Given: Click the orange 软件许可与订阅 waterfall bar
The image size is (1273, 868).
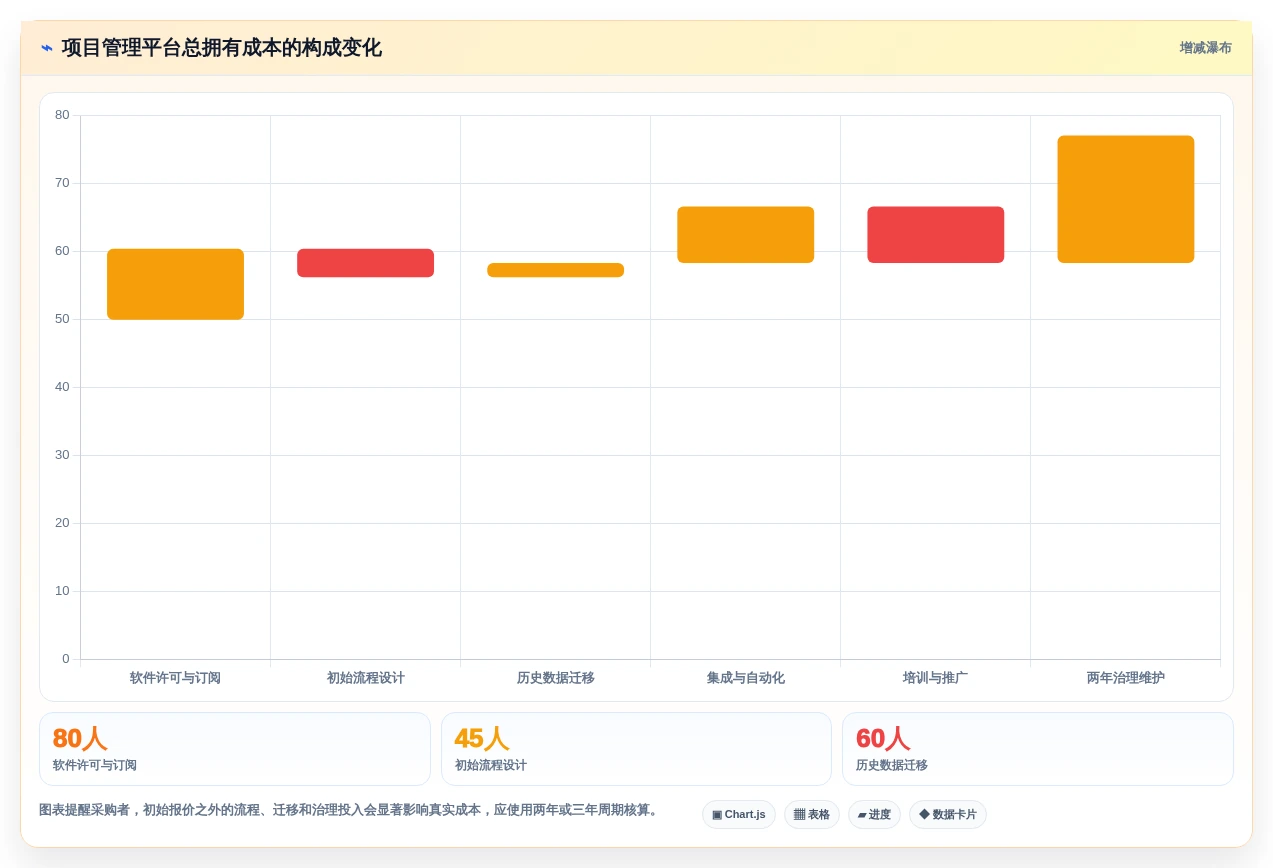Looking at the screenshot, I should [x=175, y=284].
